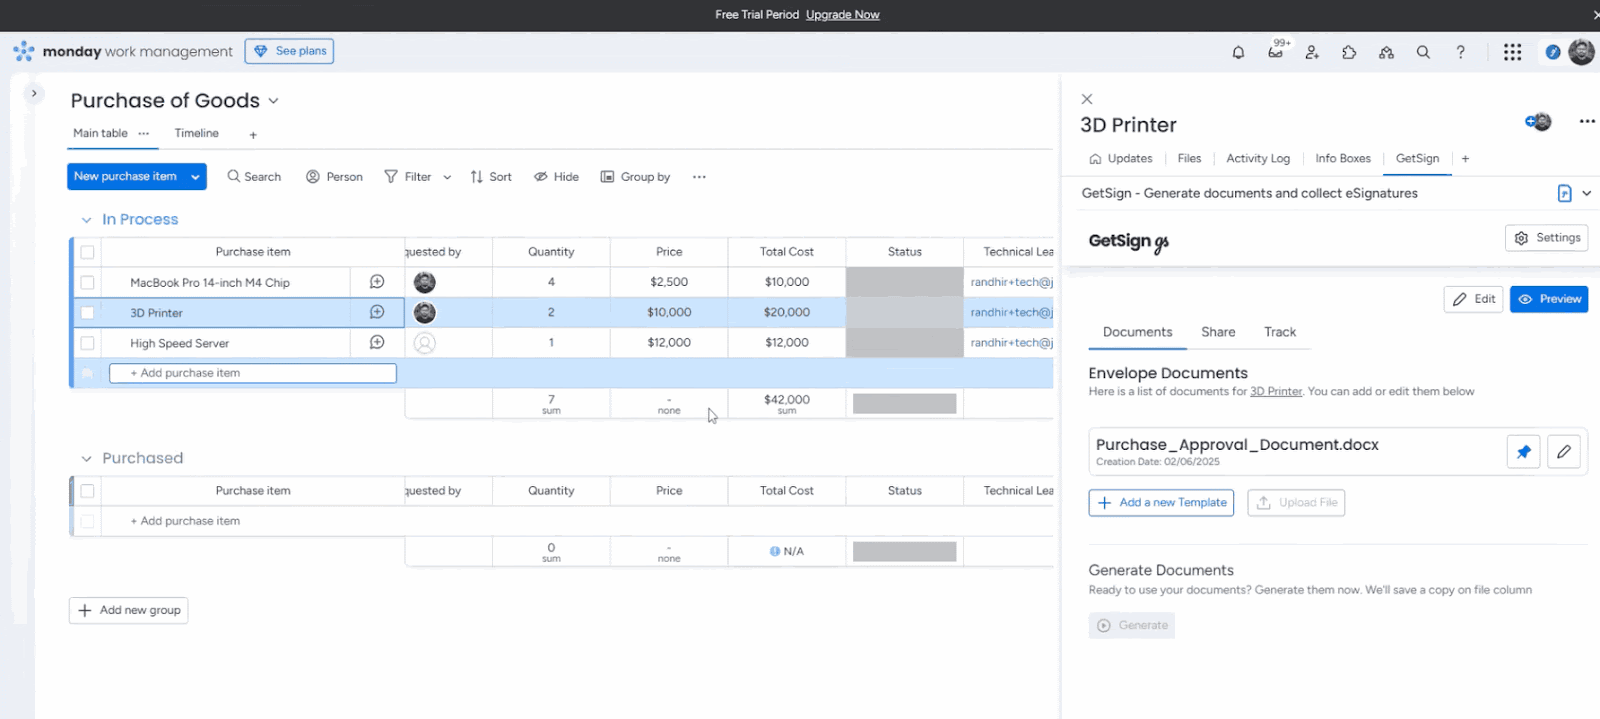Image resolution: width=1600 pixels, height=719 pixels.
Task: Open the products switcher grid icon
Action: click(x=1512, y=52)
